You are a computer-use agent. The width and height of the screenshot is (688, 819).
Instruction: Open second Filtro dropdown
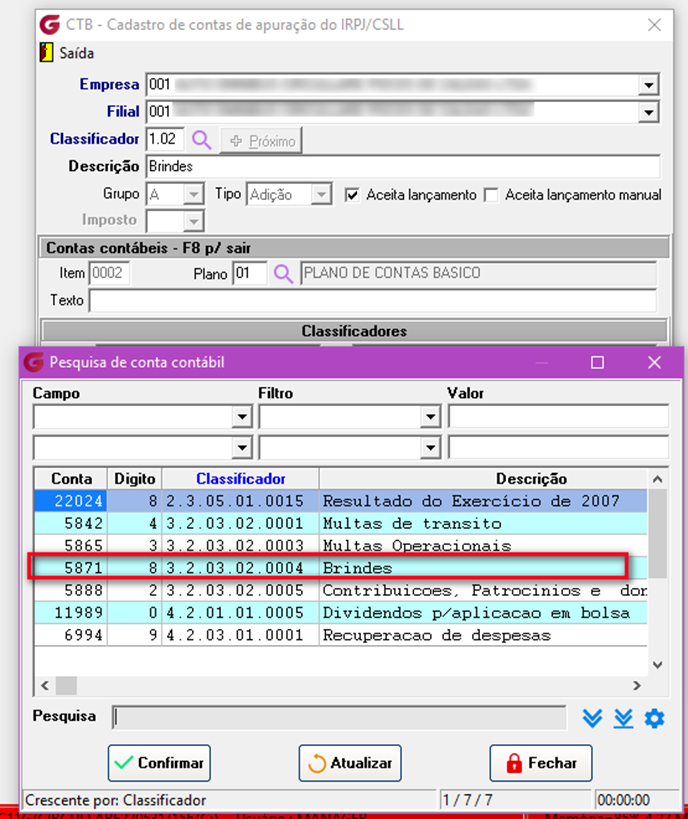click(430, 448)
